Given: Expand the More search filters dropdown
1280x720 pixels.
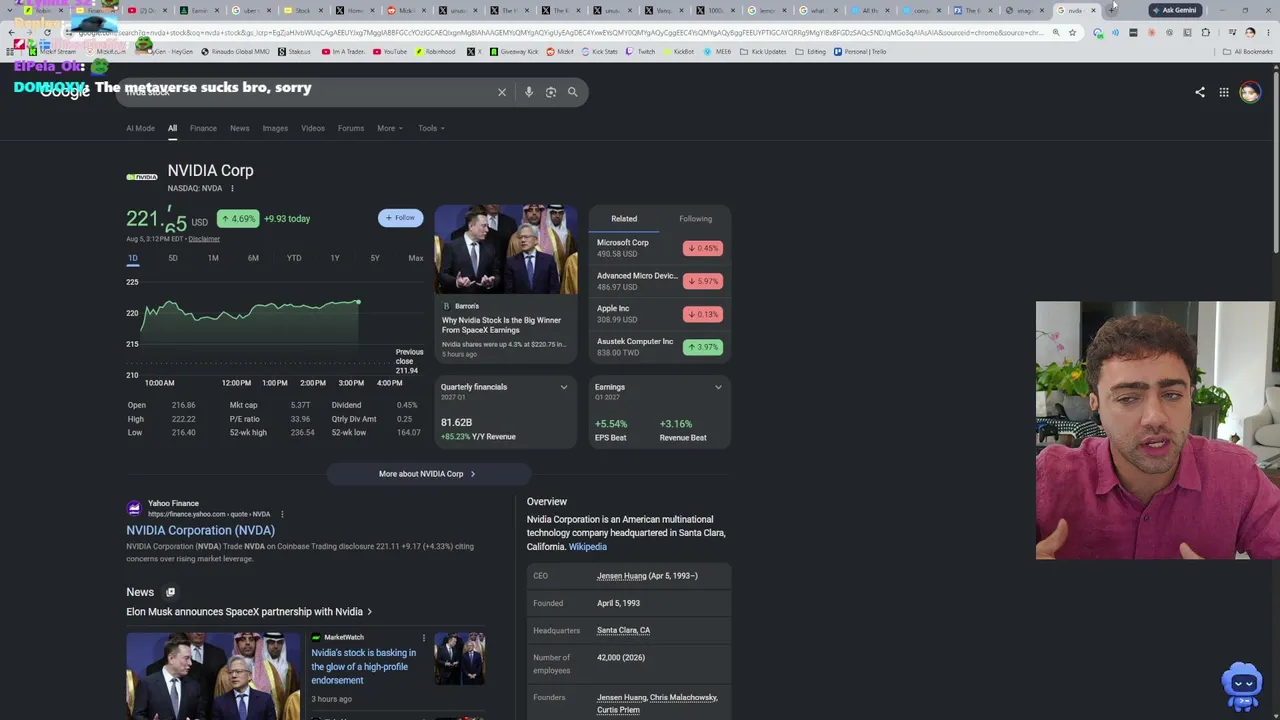Looking at the screenshot, I should [x=390, y=128].
